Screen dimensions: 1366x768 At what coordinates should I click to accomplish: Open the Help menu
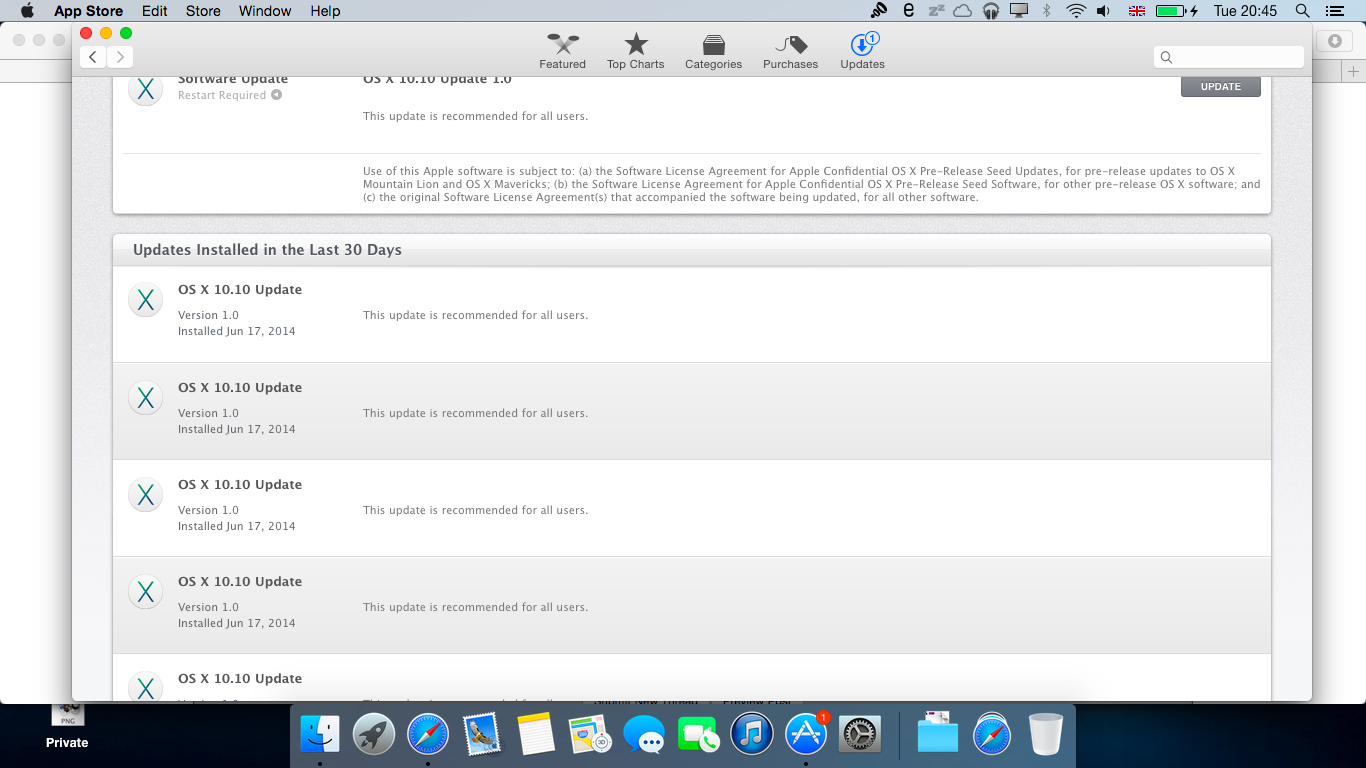point(325,11)
